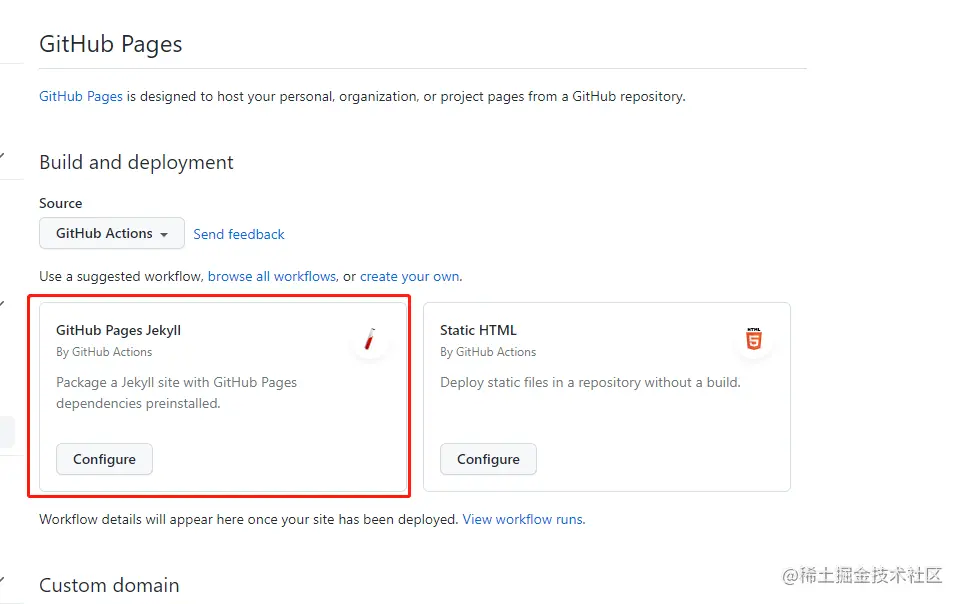Click the GitHub Pages Jekyll card title
Screen dimensions: 961x604
pos(118,330)
